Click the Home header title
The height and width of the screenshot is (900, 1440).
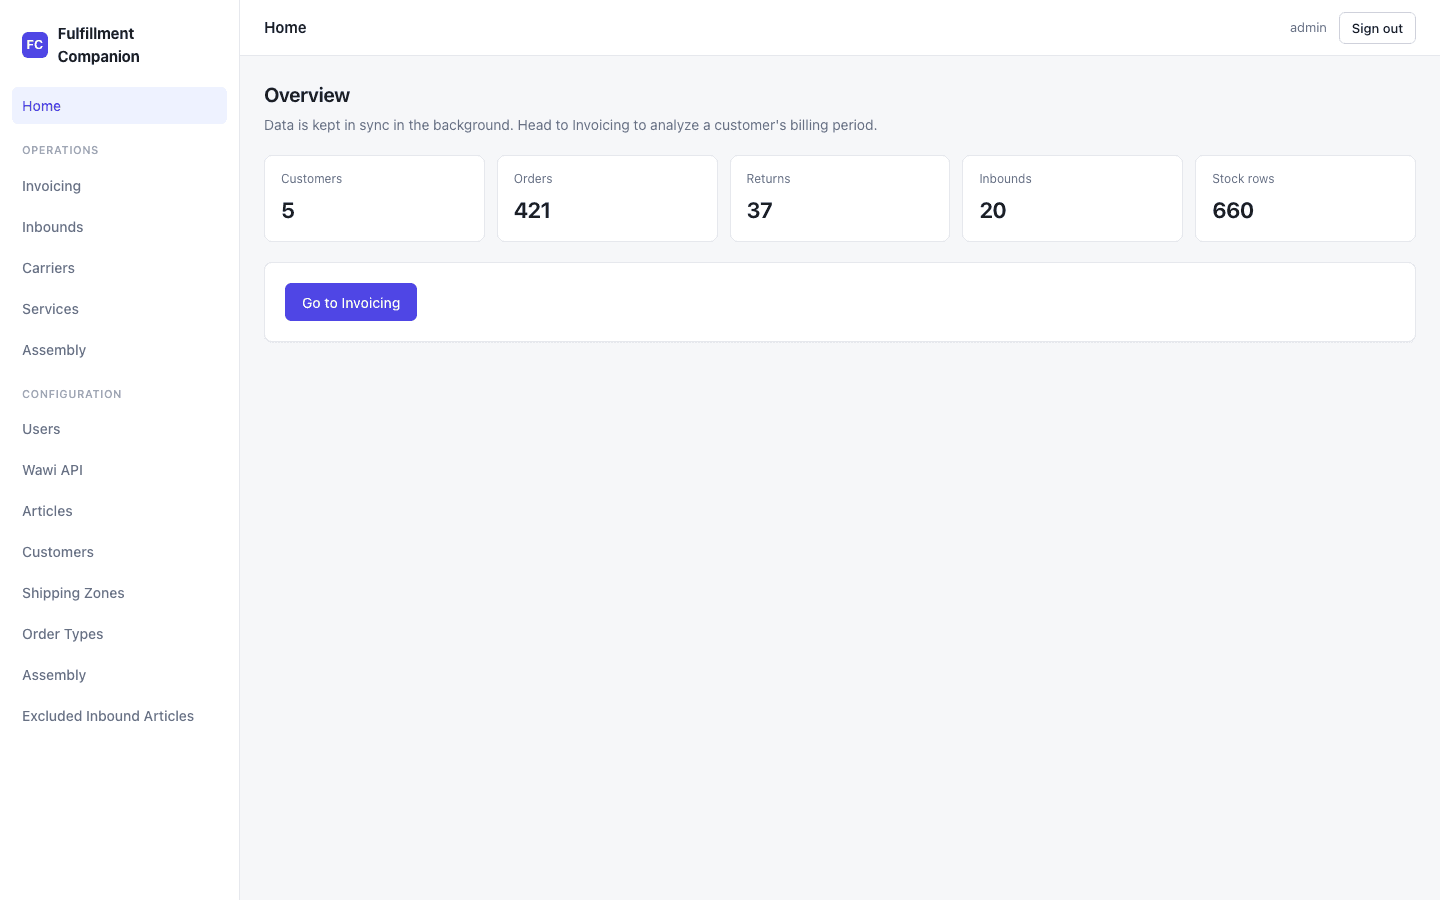coord(285,28)
